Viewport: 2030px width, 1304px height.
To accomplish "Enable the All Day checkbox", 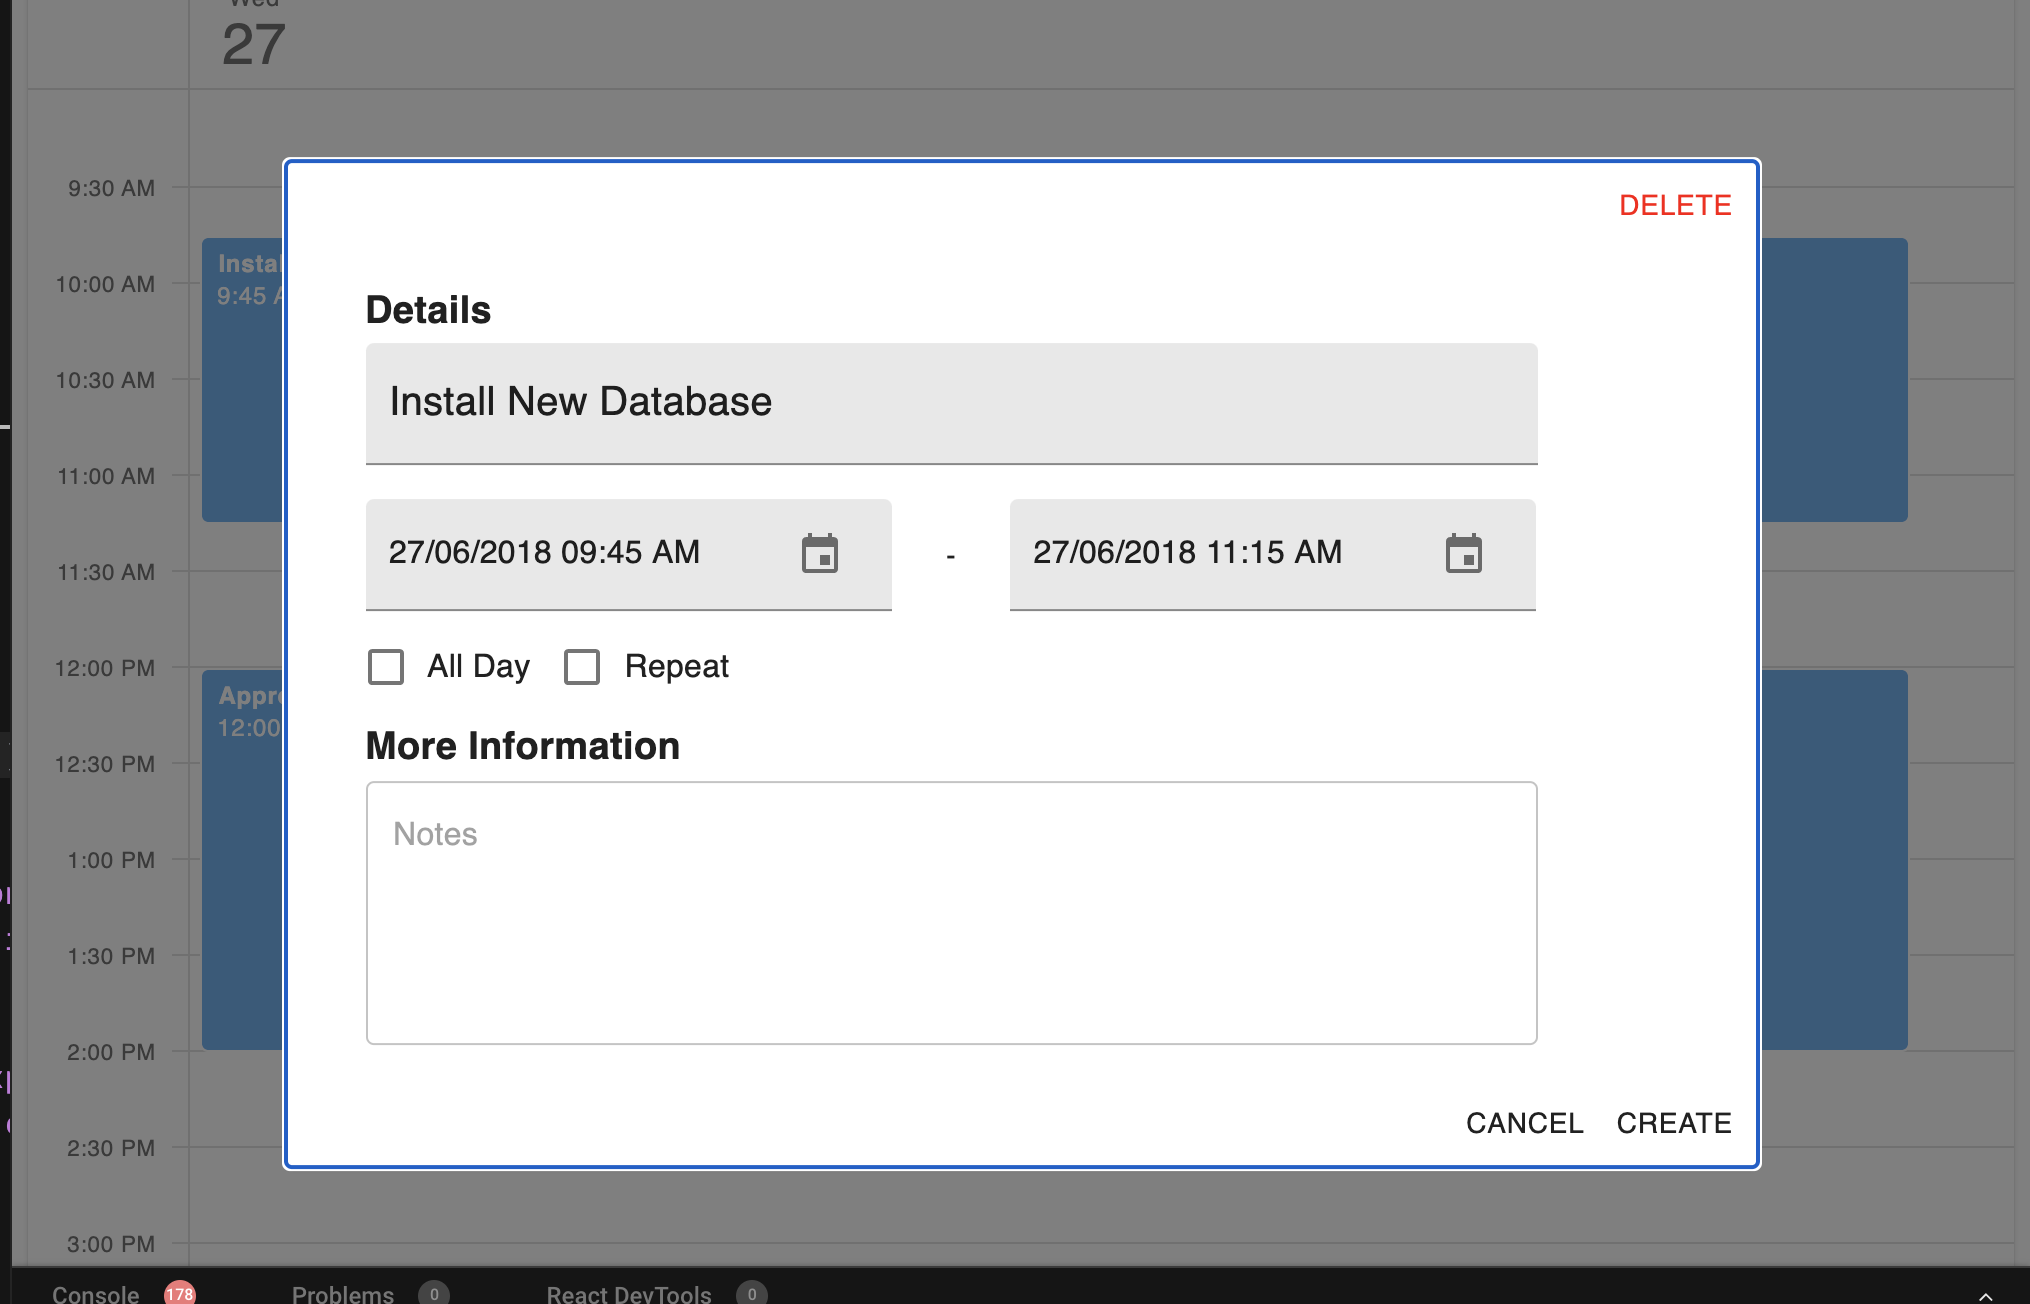I will [x=385, y=666].
